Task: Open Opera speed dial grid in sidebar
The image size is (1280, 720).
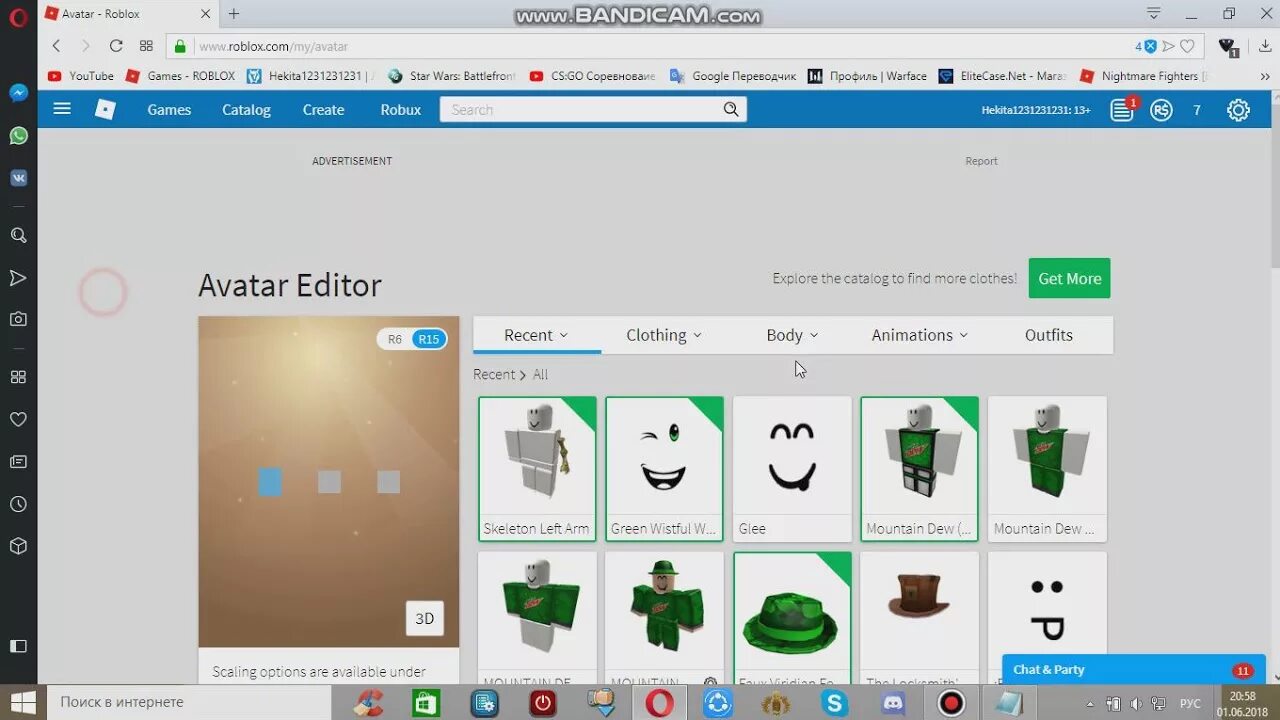Action: [x=18, y=377]
